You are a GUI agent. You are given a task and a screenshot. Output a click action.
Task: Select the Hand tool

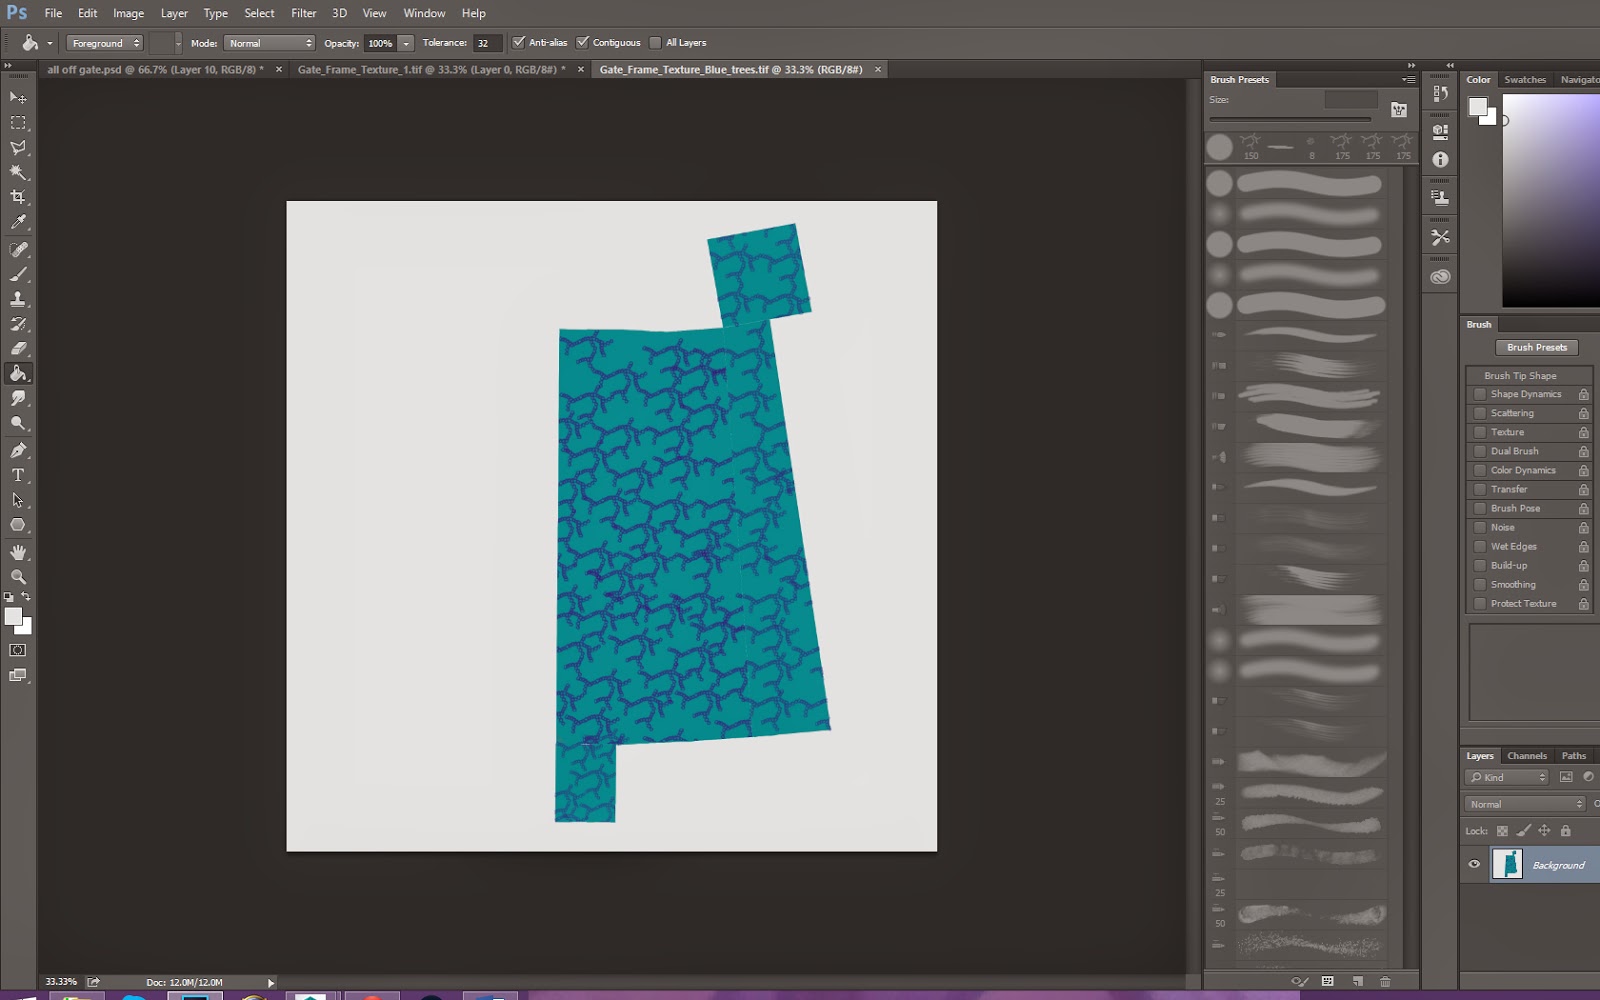click(18, 552)
